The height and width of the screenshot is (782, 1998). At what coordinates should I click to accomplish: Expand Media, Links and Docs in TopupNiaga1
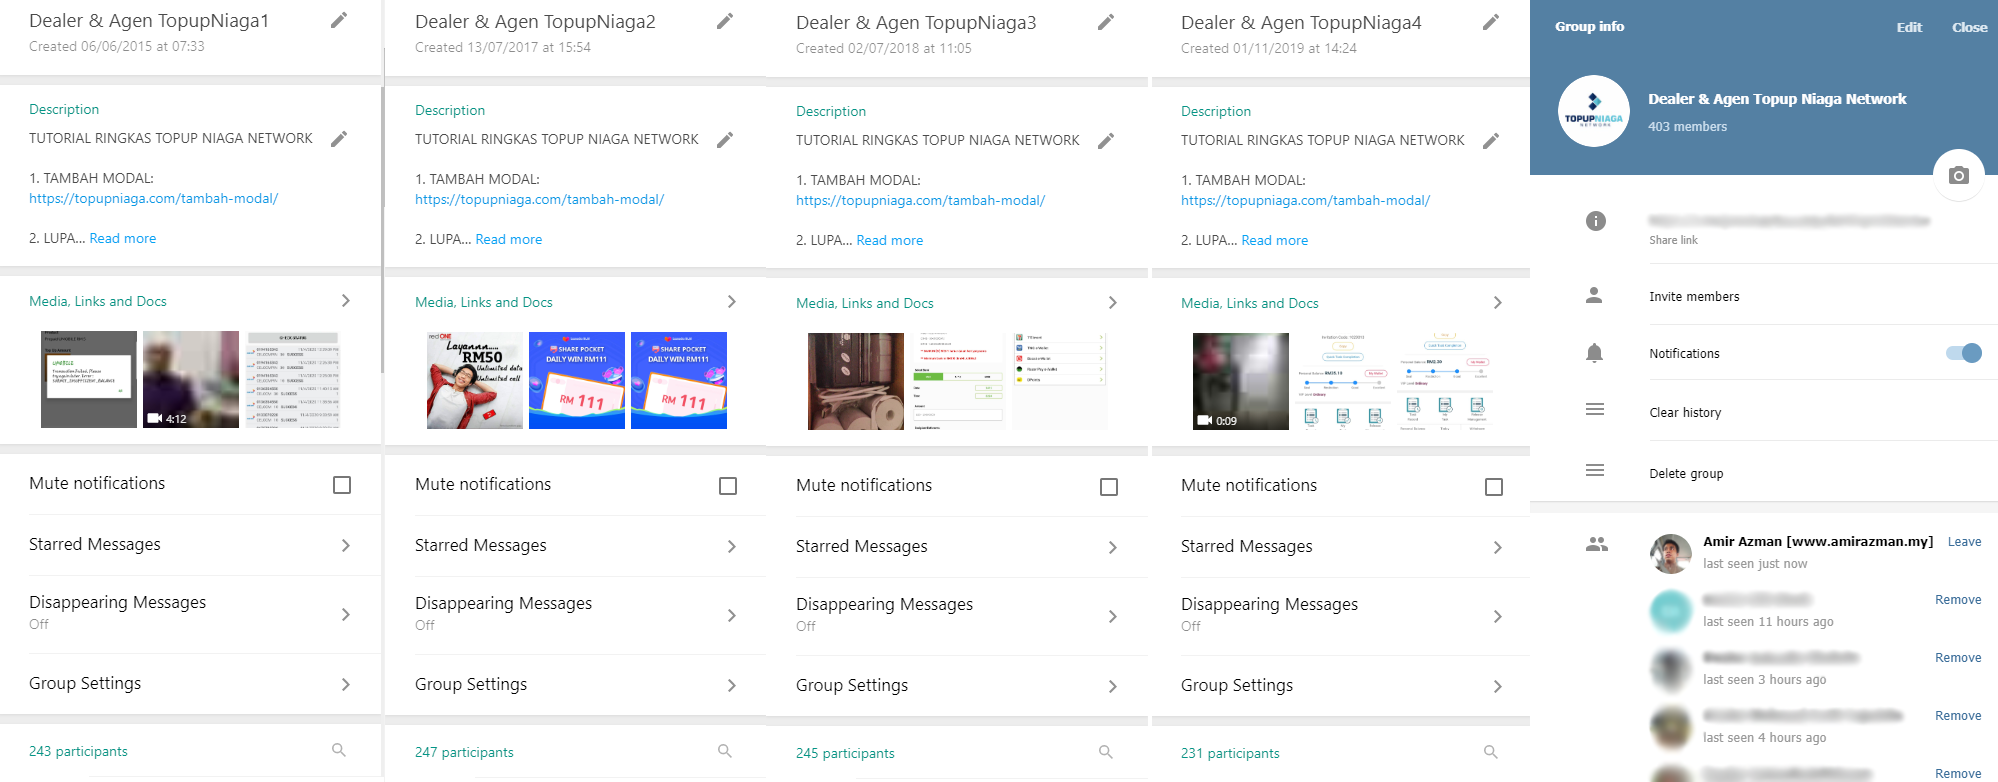tap(346, 301)
